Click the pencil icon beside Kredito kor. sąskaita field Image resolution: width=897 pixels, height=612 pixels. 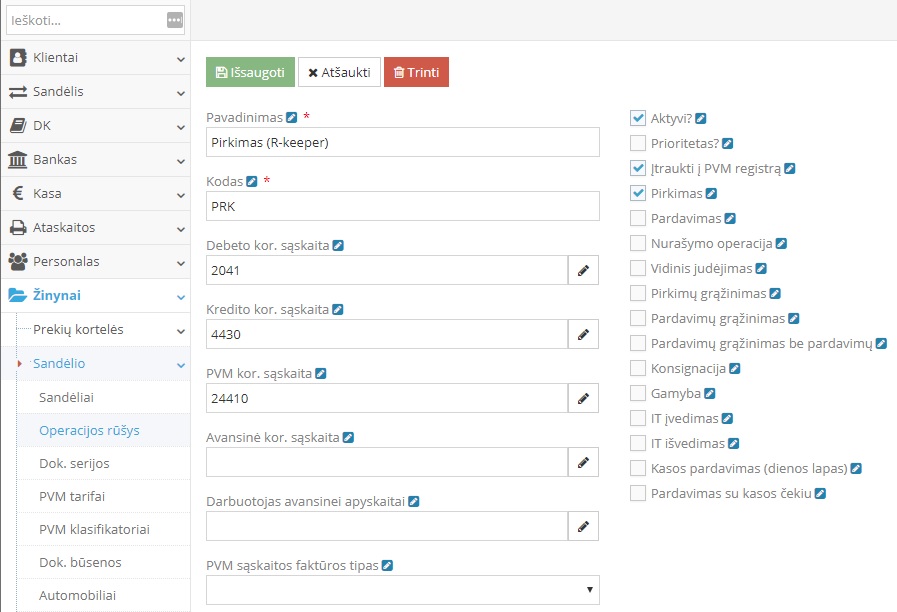tap(583, 334)
